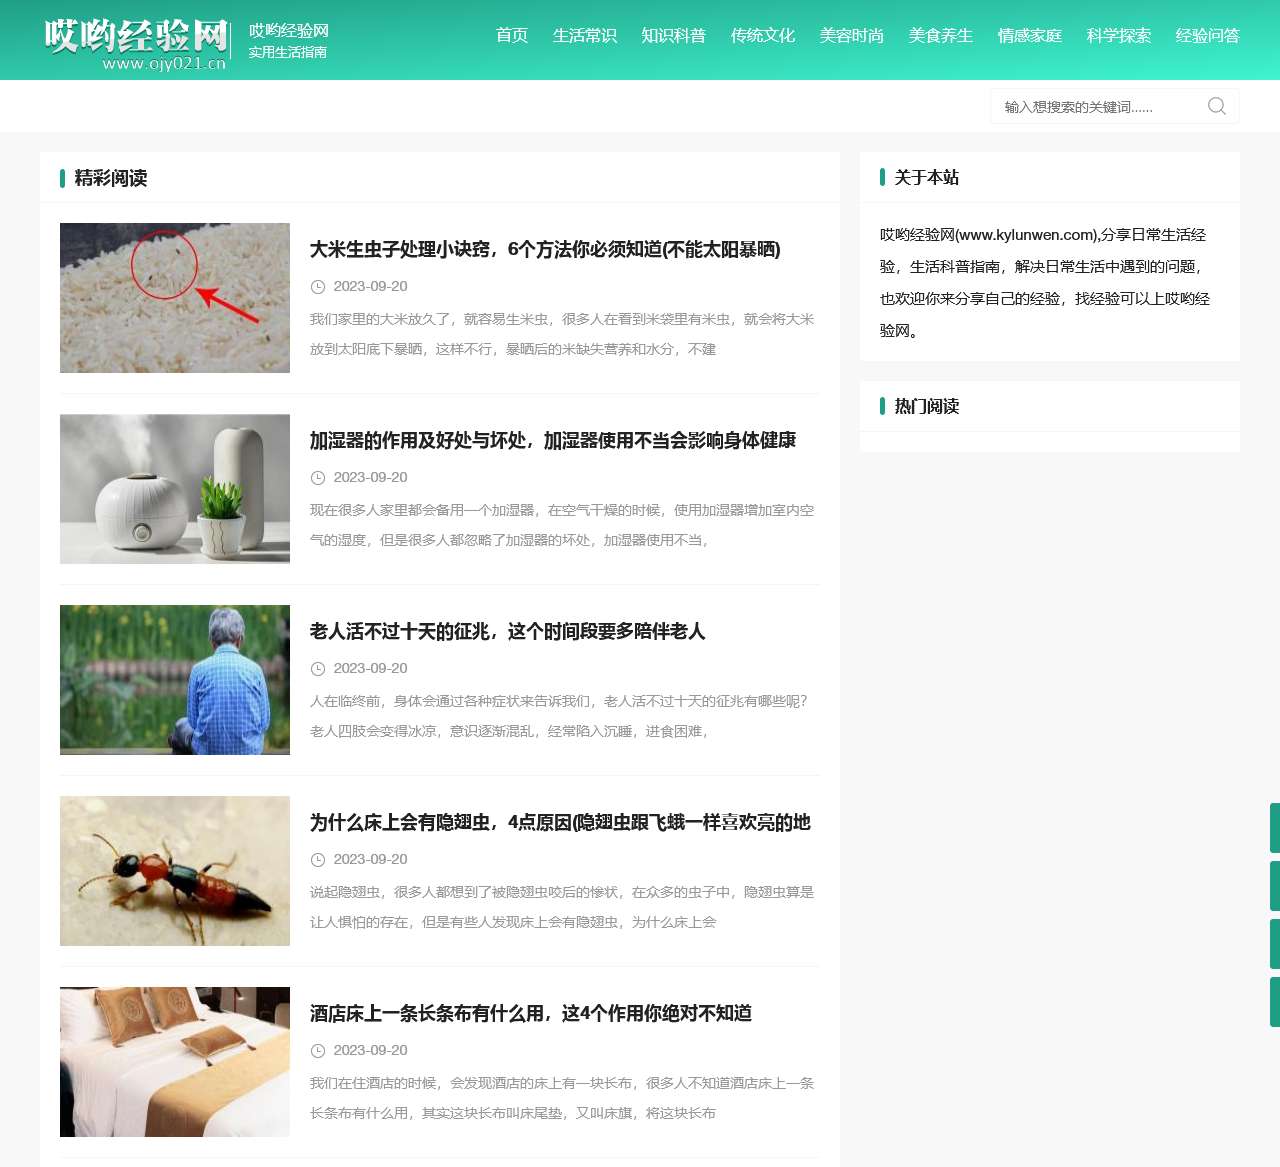Image resolution: width=1280 pixels, height=1167 pixels.
Task: Open the 美食养生 section
Action: (941, 36)
